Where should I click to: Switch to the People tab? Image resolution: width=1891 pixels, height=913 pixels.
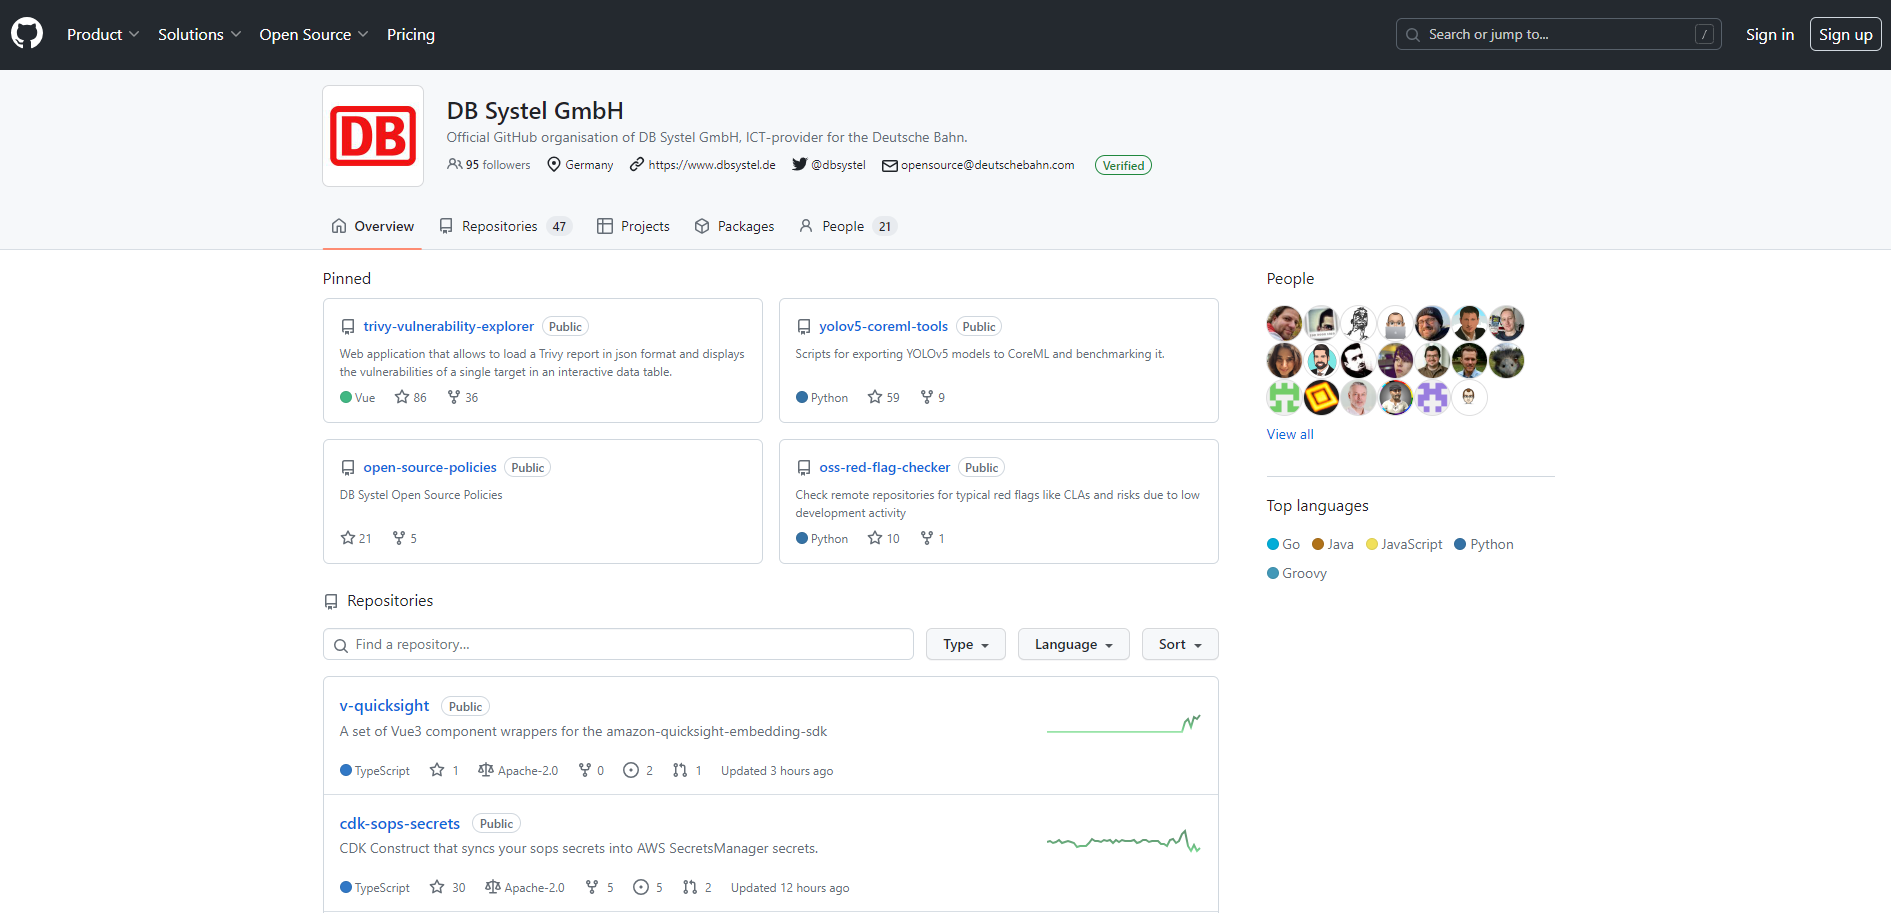(x=848, y=226)
